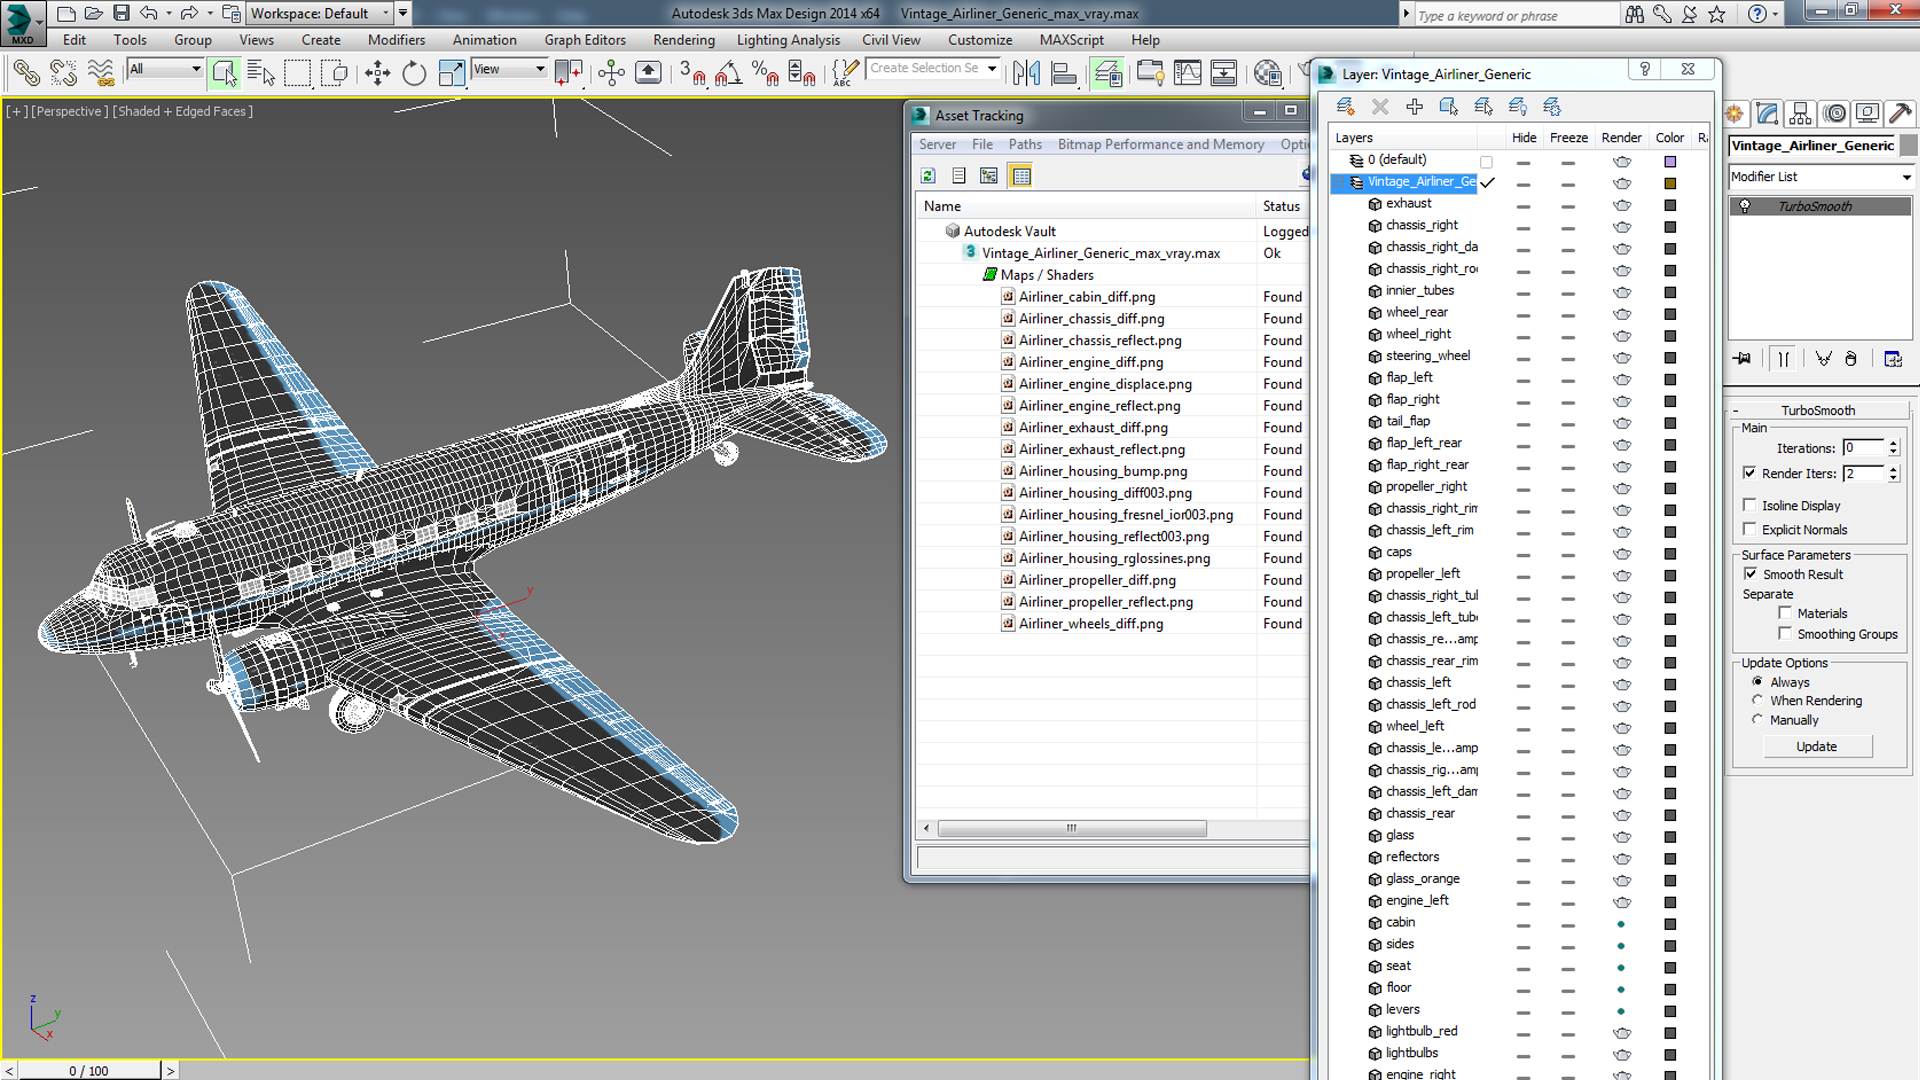Click the Render column header in layers

(x=1621, y=138)
